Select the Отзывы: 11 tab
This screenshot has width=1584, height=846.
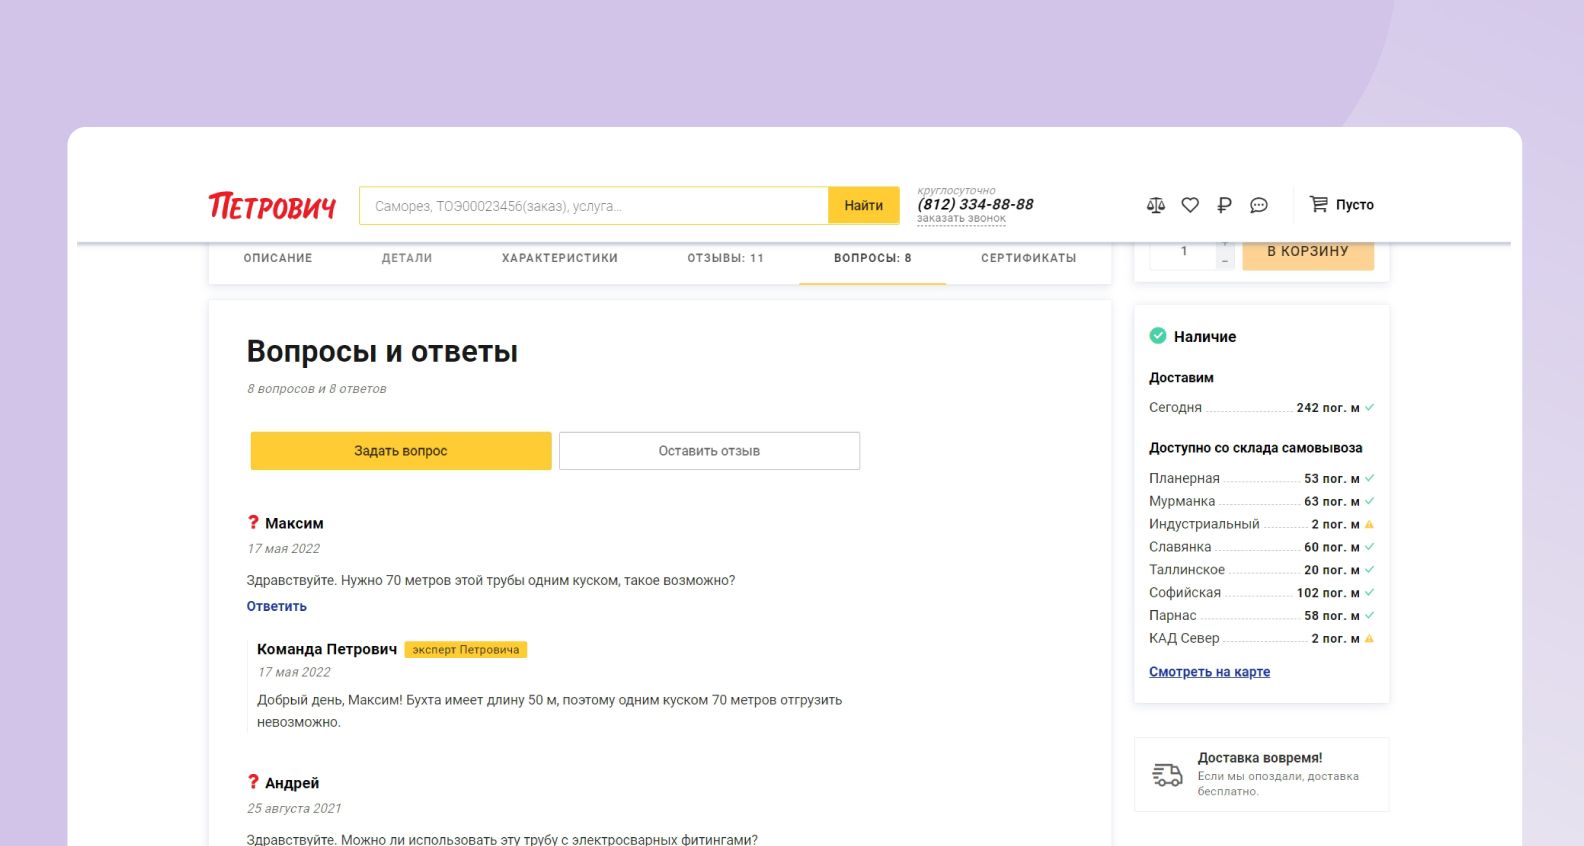725,258
